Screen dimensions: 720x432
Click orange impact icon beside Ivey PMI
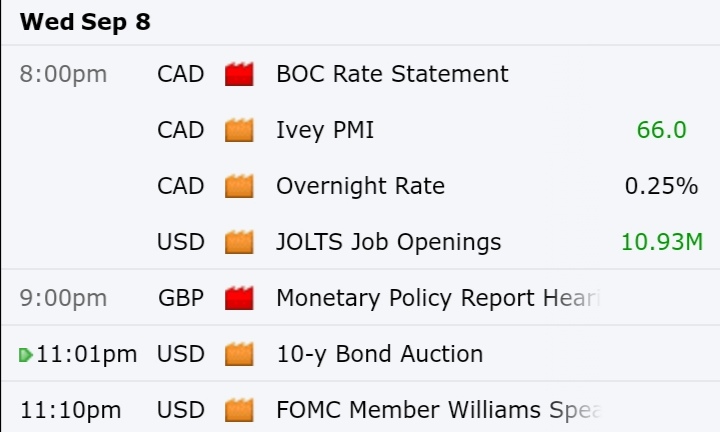click(239, 130)
